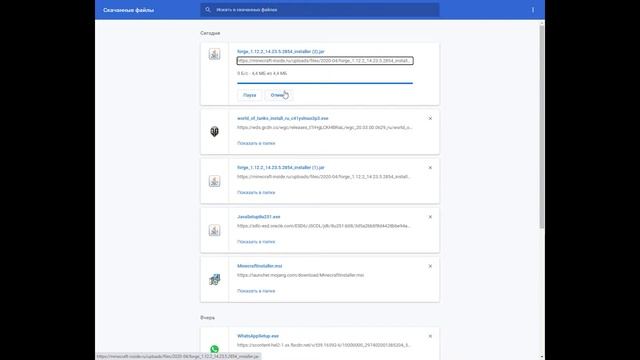Focus the search downloads input field
640x360 pixels.
(x=320, y=10)
